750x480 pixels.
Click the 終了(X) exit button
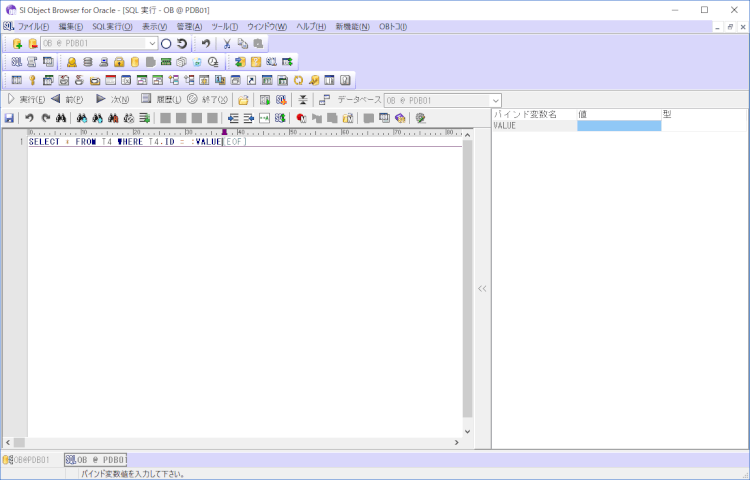207,100
